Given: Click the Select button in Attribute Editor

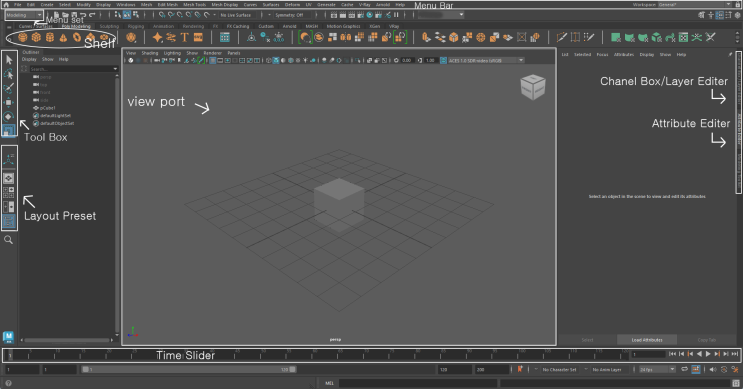Looking at the screenshot, I should (588, 340).
